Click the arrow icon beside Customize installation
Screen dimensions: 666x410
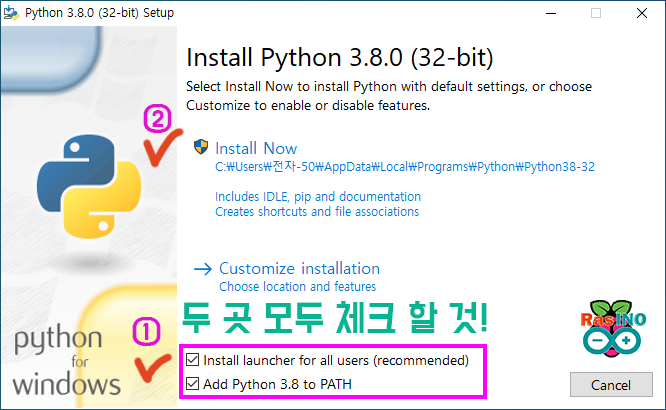click(203, 269)
